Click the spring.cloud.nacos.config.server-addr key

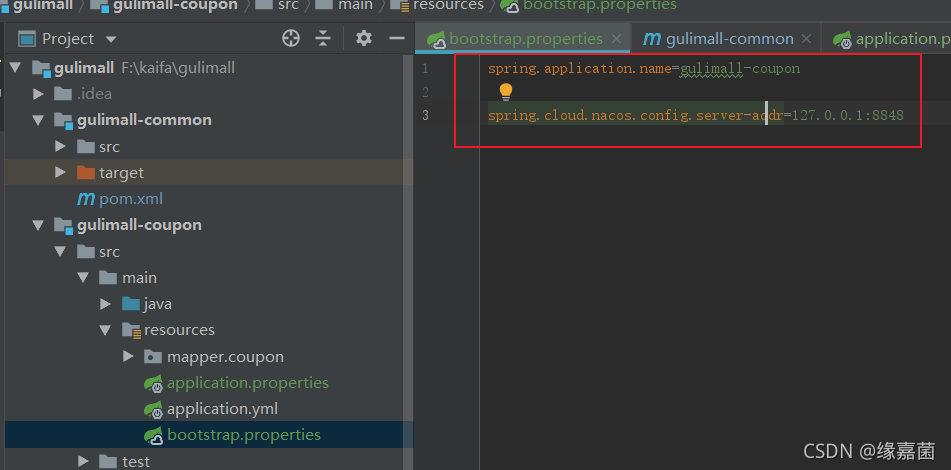click(x=636, y=115)
